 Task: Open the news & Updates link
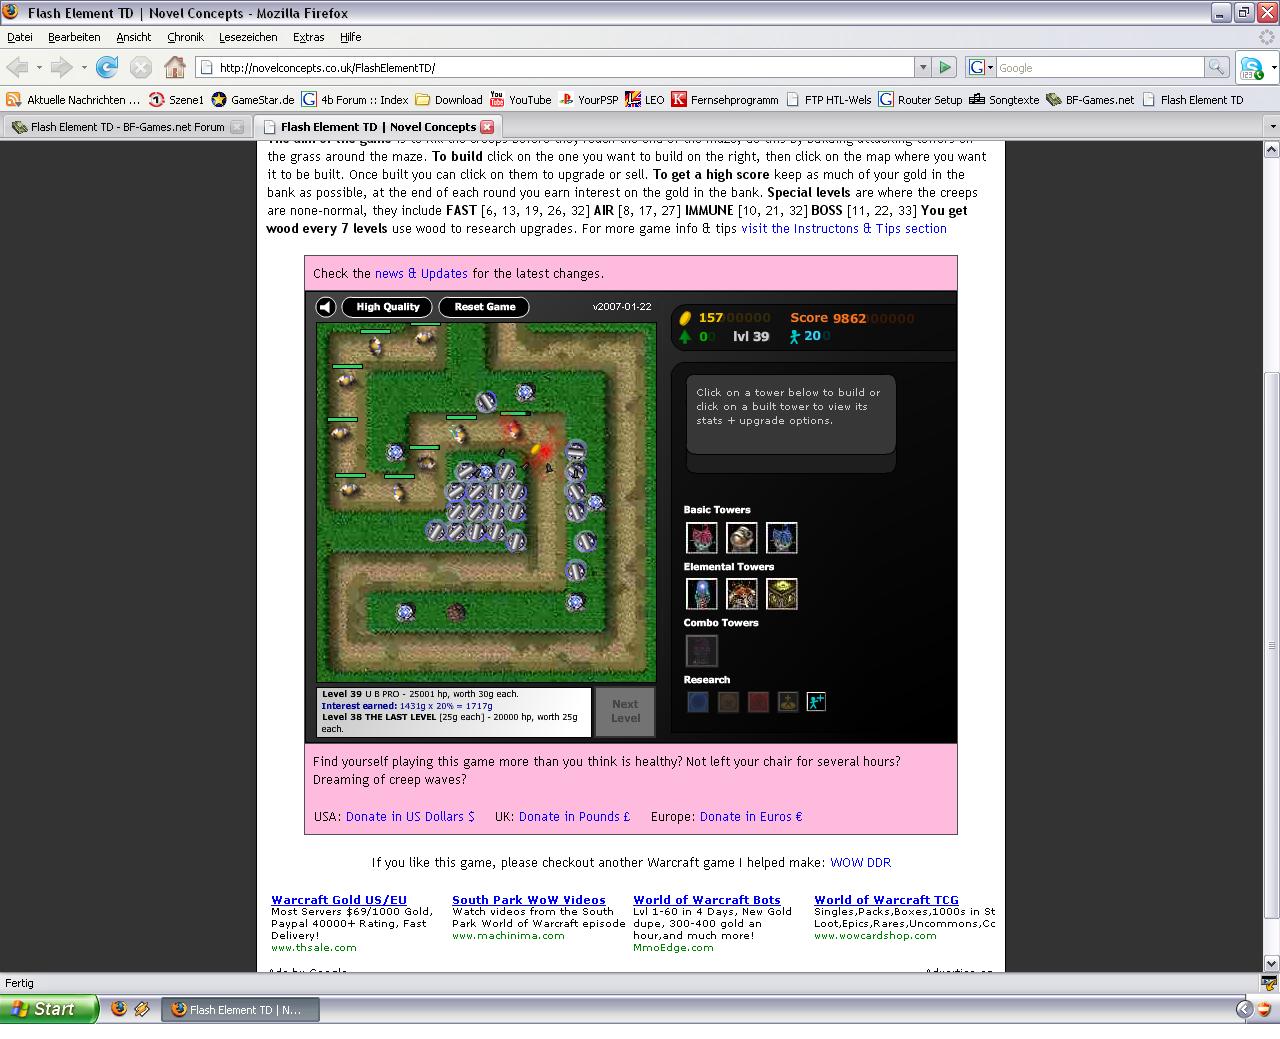[x=421, y=273]
